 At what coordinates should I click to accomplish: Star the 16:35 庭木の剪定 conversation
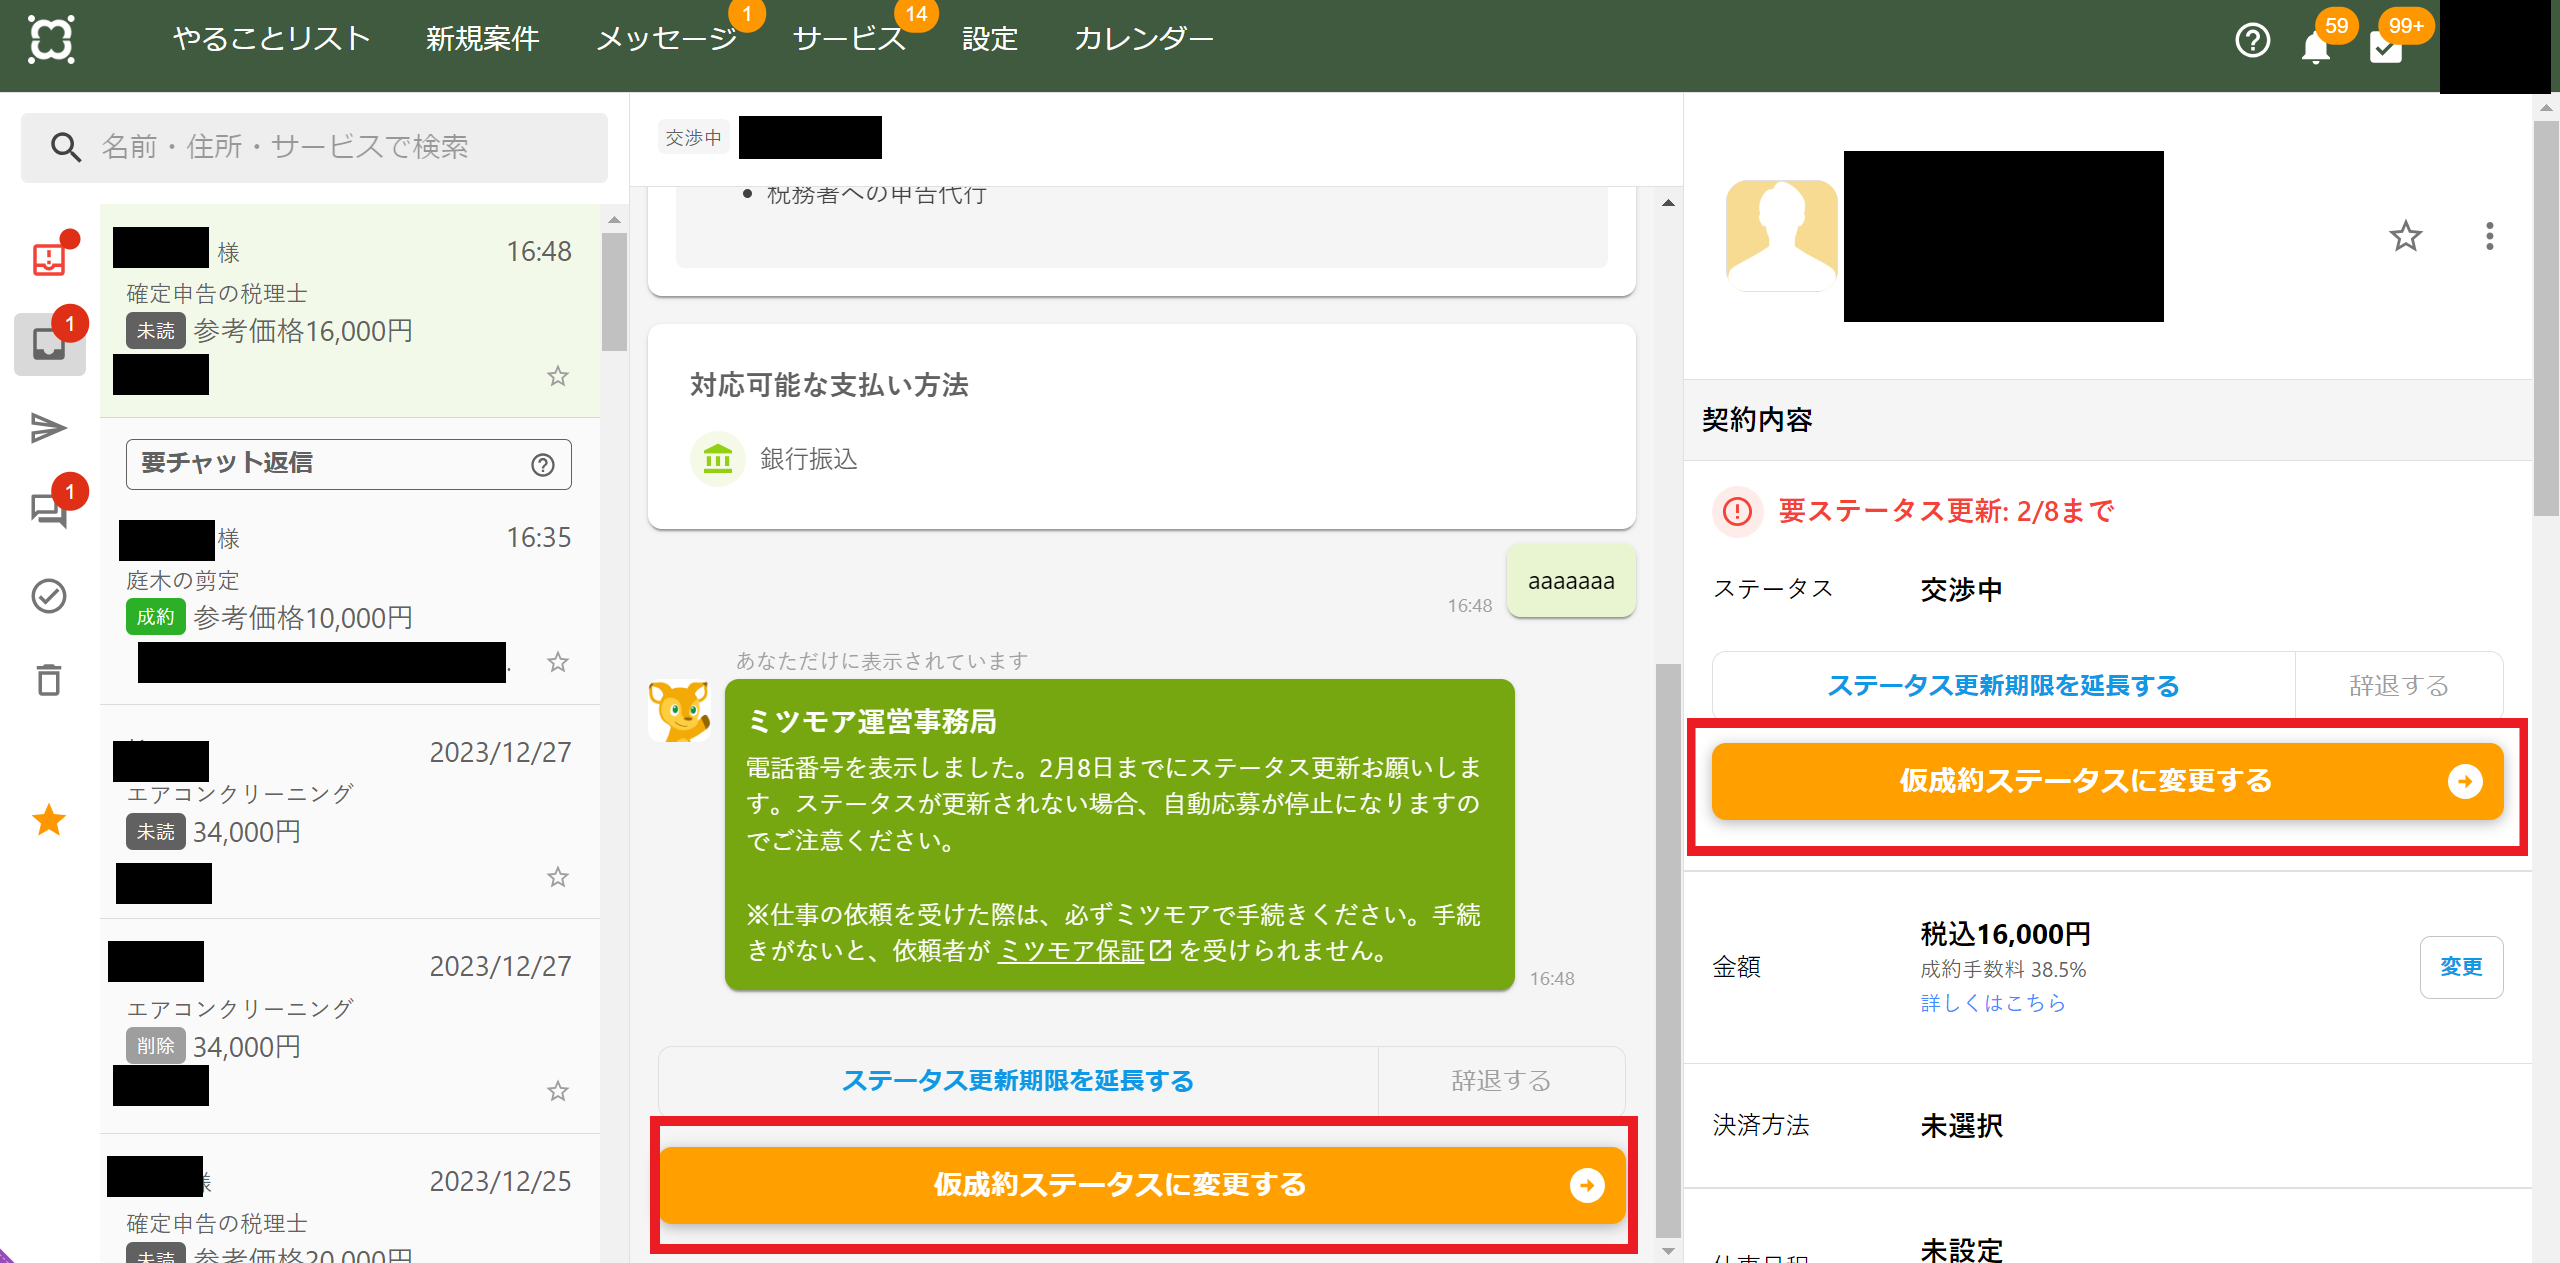click(x=558, y=662)
